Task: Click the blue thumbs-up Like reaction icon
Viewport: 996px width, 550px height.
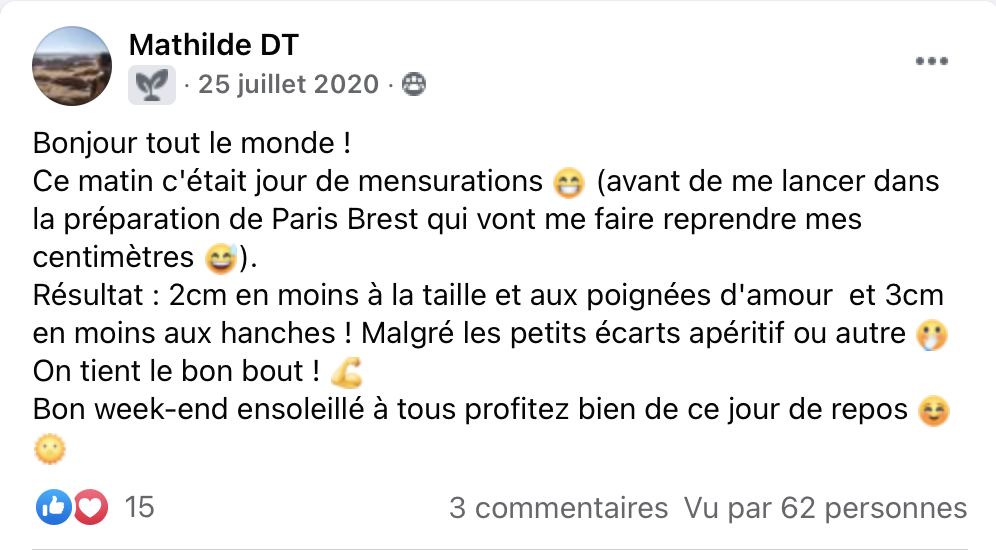Action: 53,508
